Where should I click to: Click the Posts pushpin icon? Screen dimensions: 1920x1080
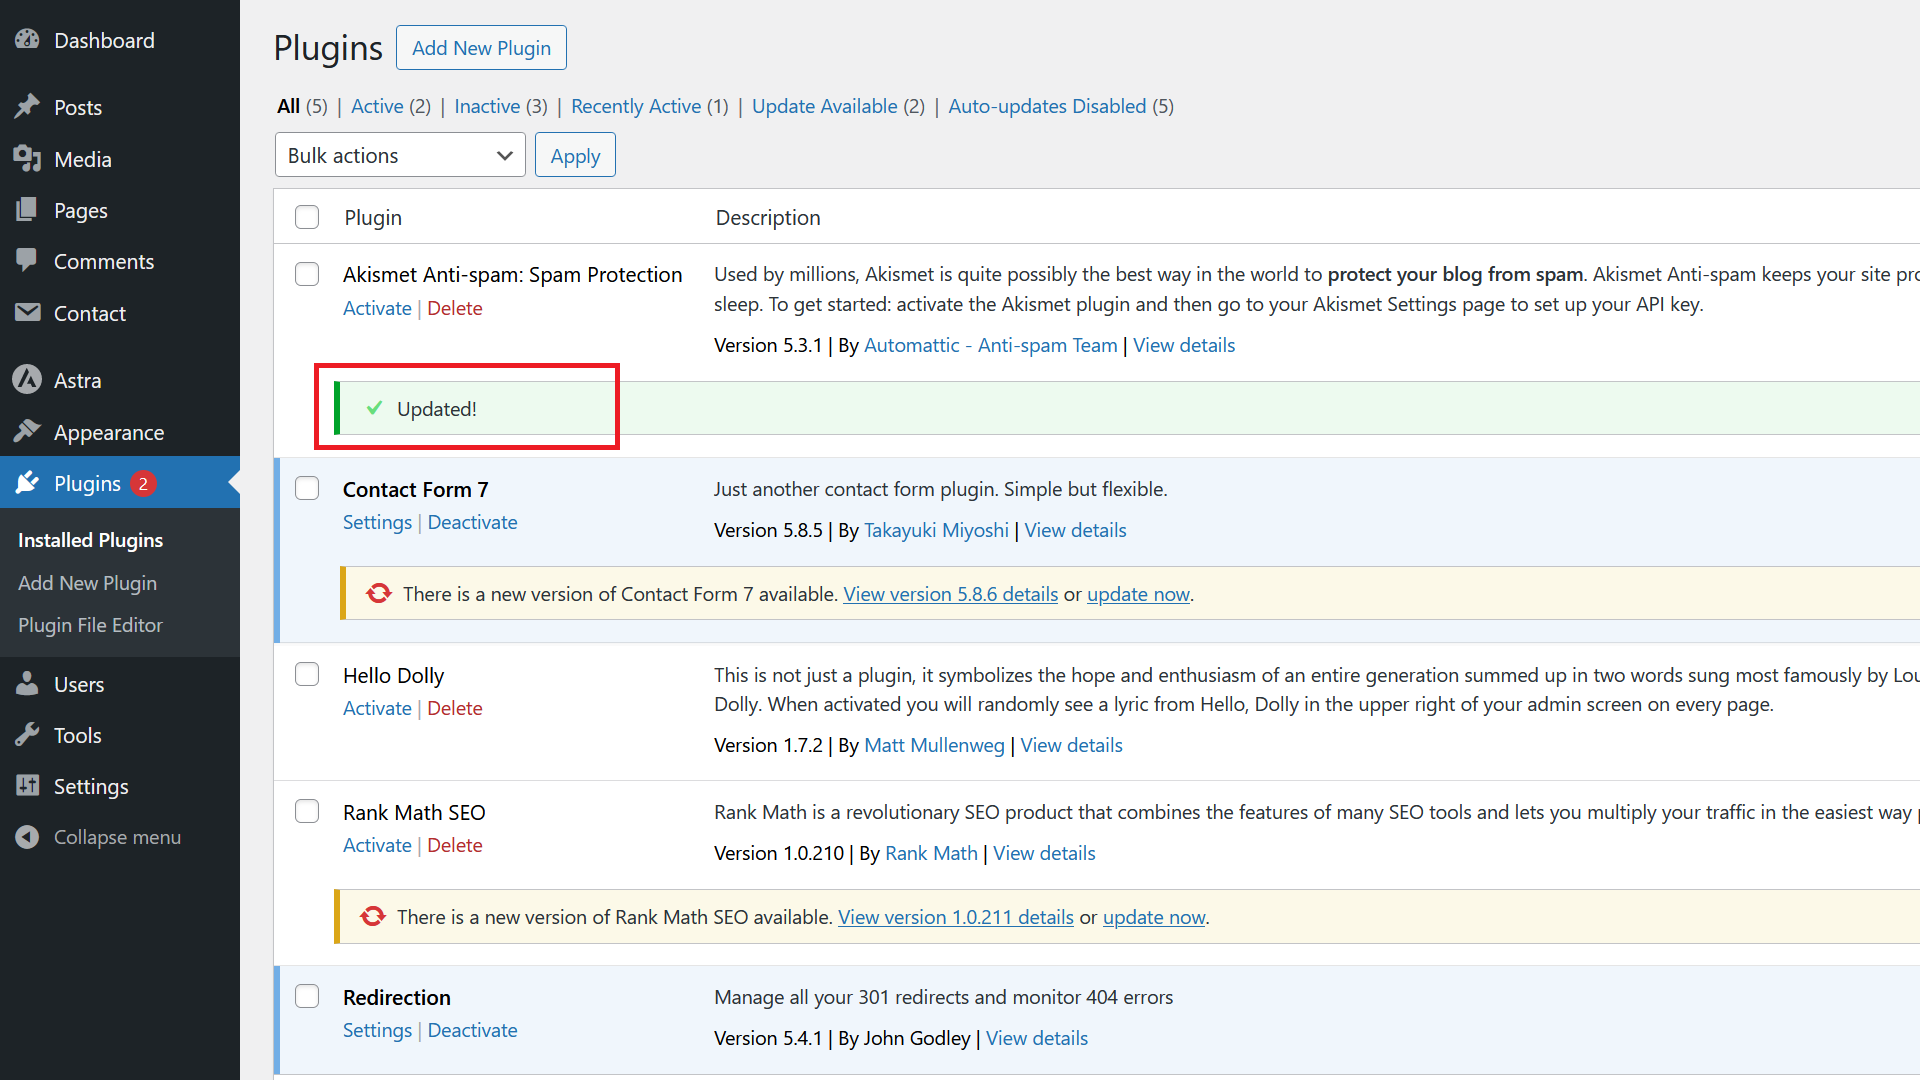pos(27,107)
